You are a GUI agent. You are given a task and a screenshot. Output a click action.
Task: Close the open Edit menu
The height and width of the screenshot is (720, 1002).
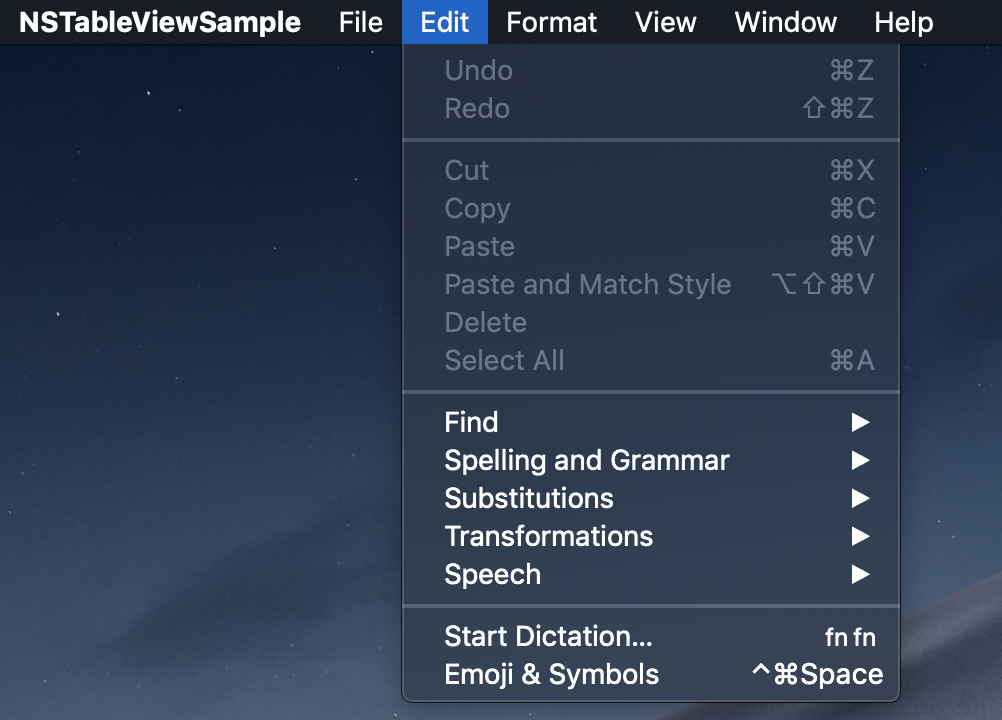pyautogui.click(x=445, y=22)
